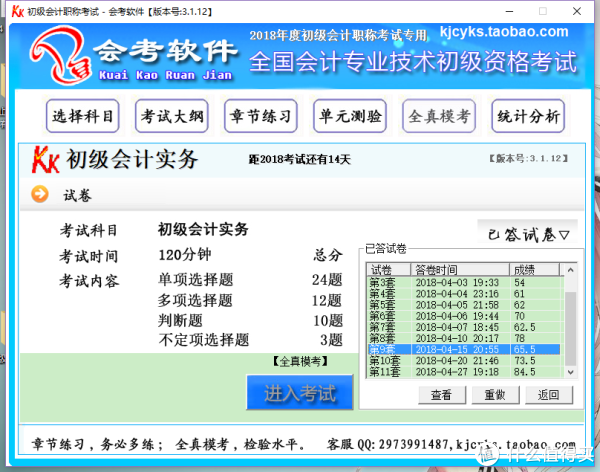Click the 会考软件 red logo in banner
The image size is (600, 472).
[60, 55]
